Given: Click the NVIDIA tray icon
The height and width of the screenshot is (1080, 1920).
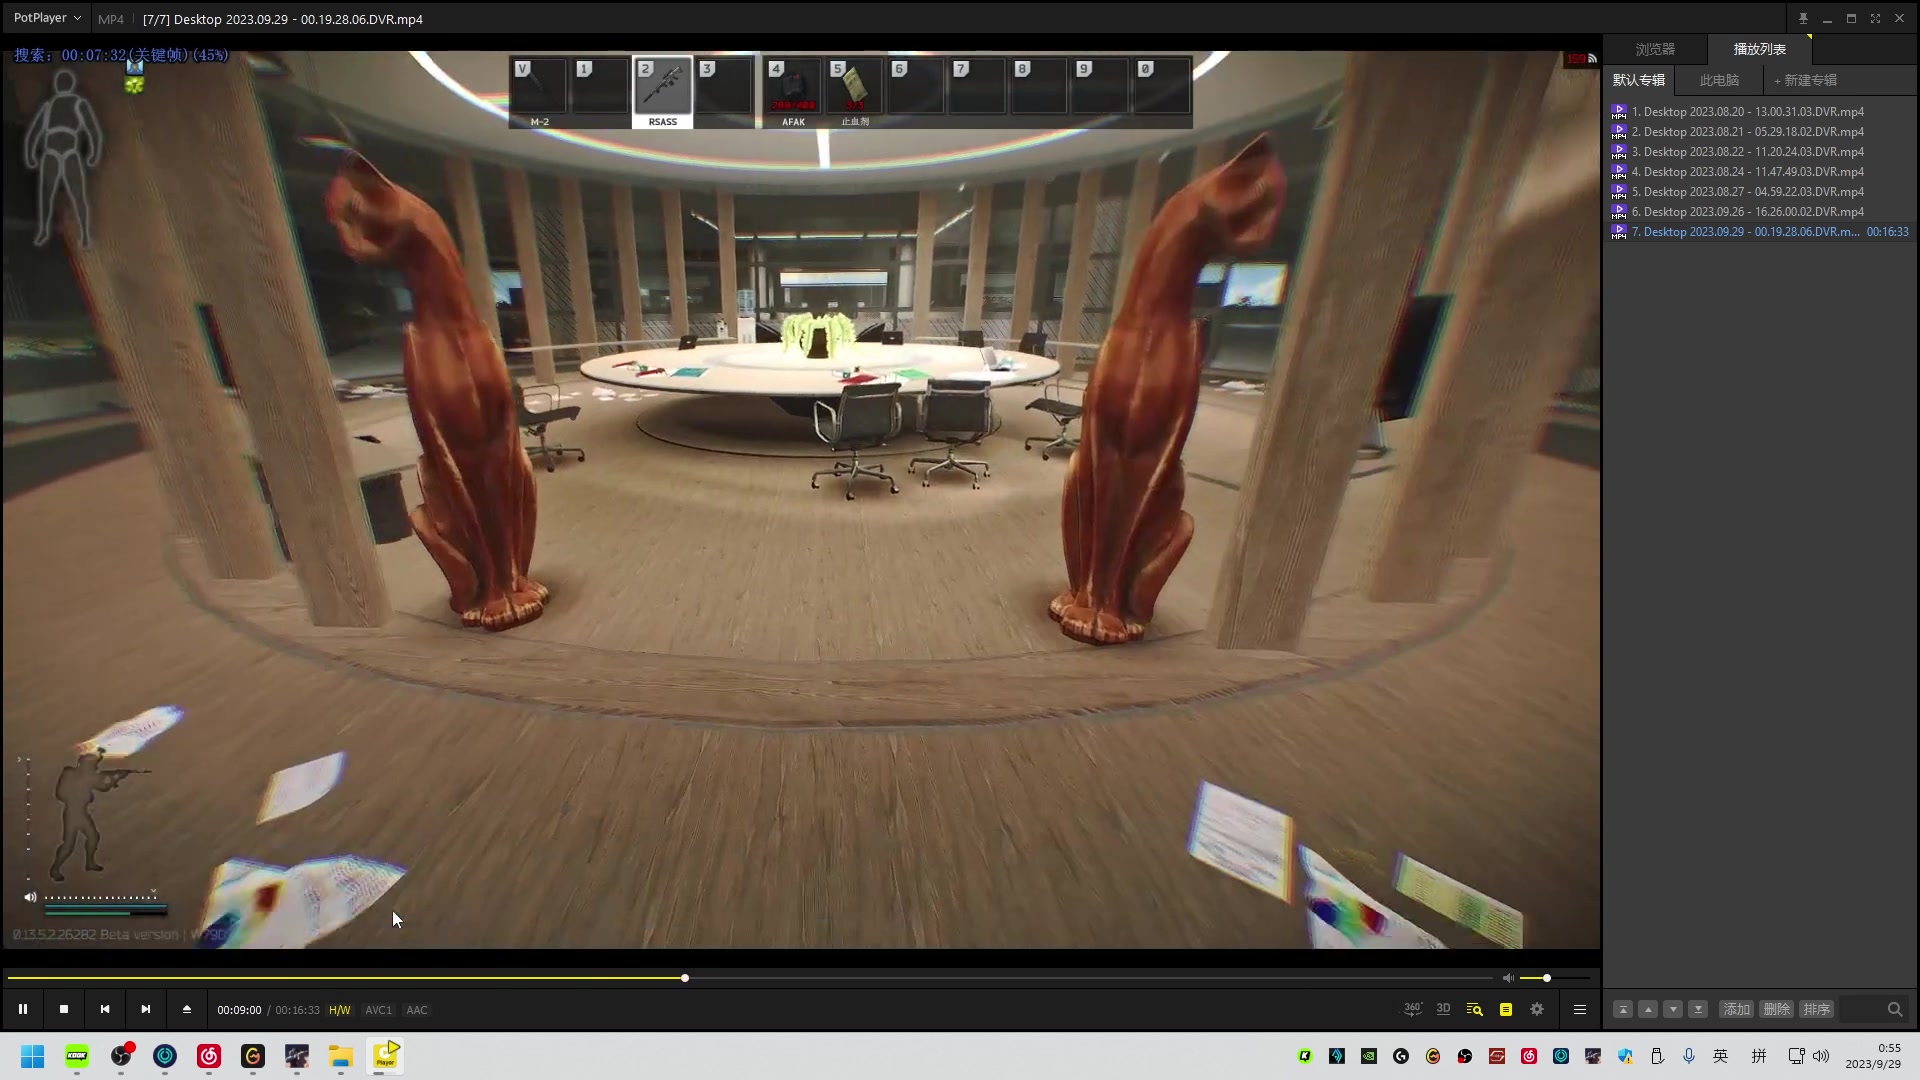Looking at the screenshot, I should [x=1369, y=1056].
